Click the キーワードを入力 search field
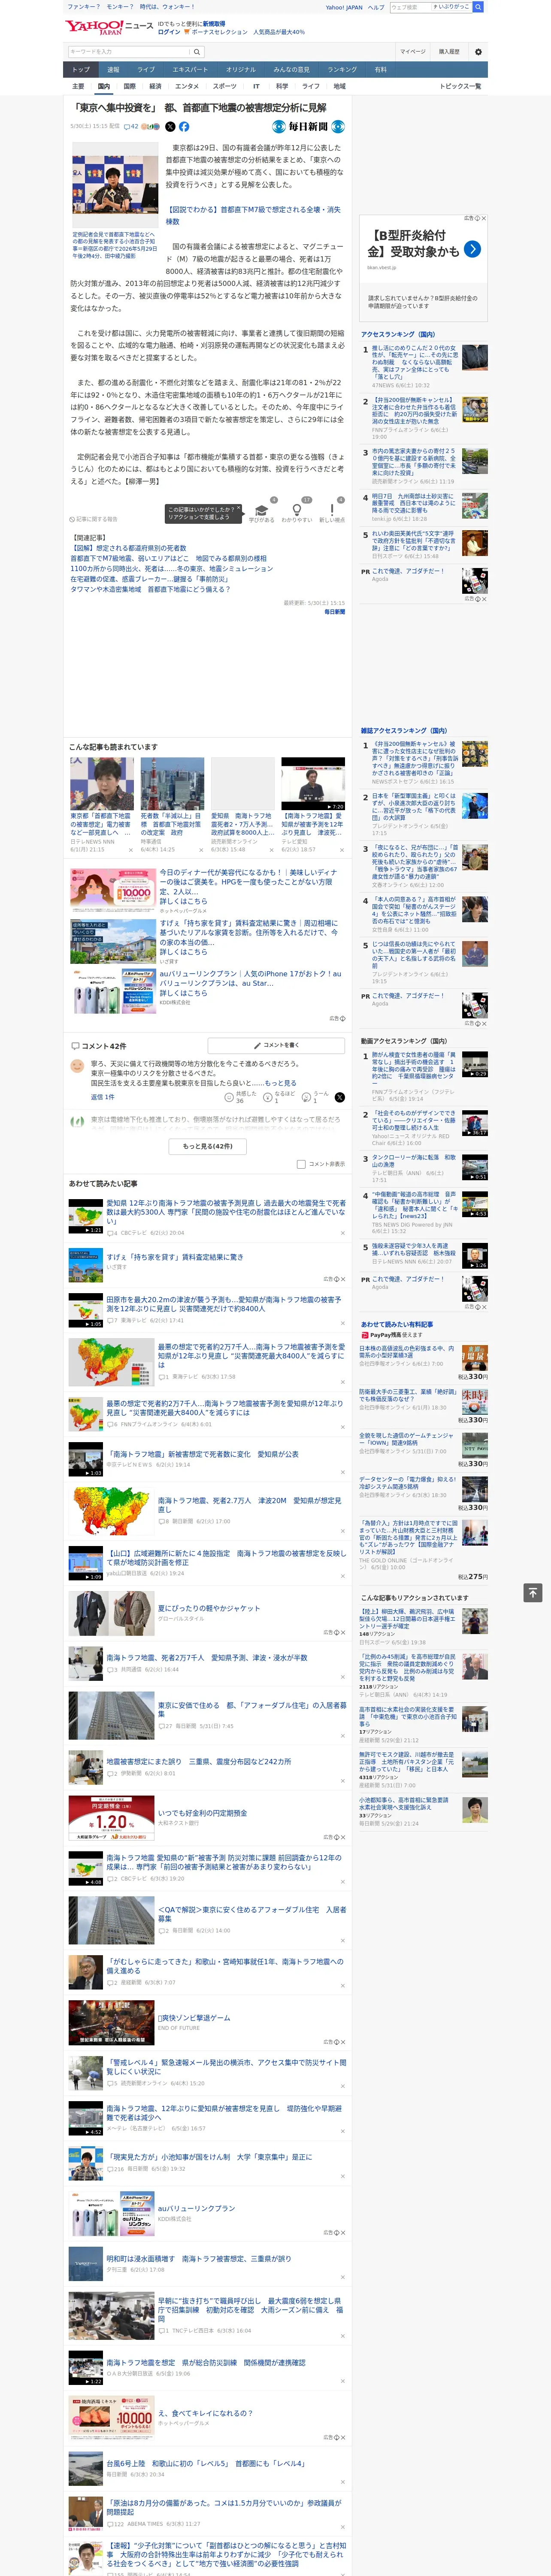 [129, 51]
